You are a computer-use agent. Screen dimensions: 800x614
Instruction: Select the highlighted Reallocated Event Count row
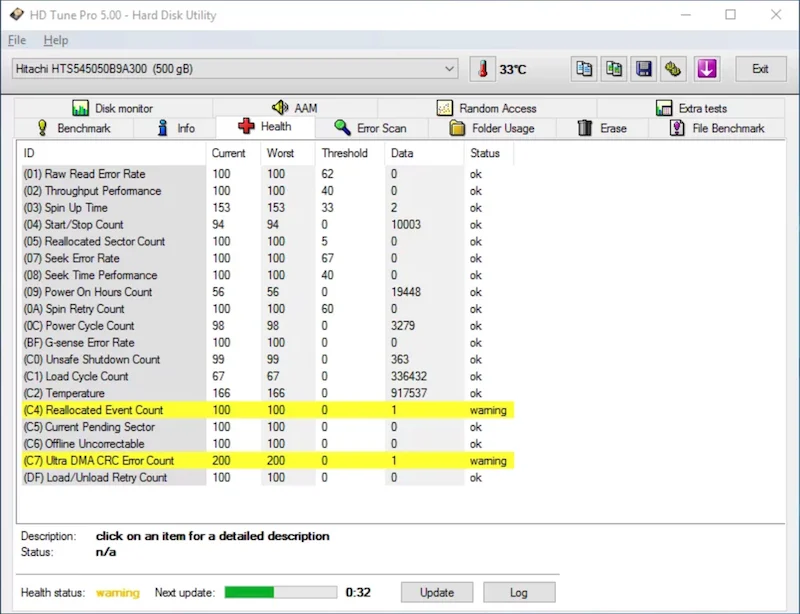tap(268, 410)
